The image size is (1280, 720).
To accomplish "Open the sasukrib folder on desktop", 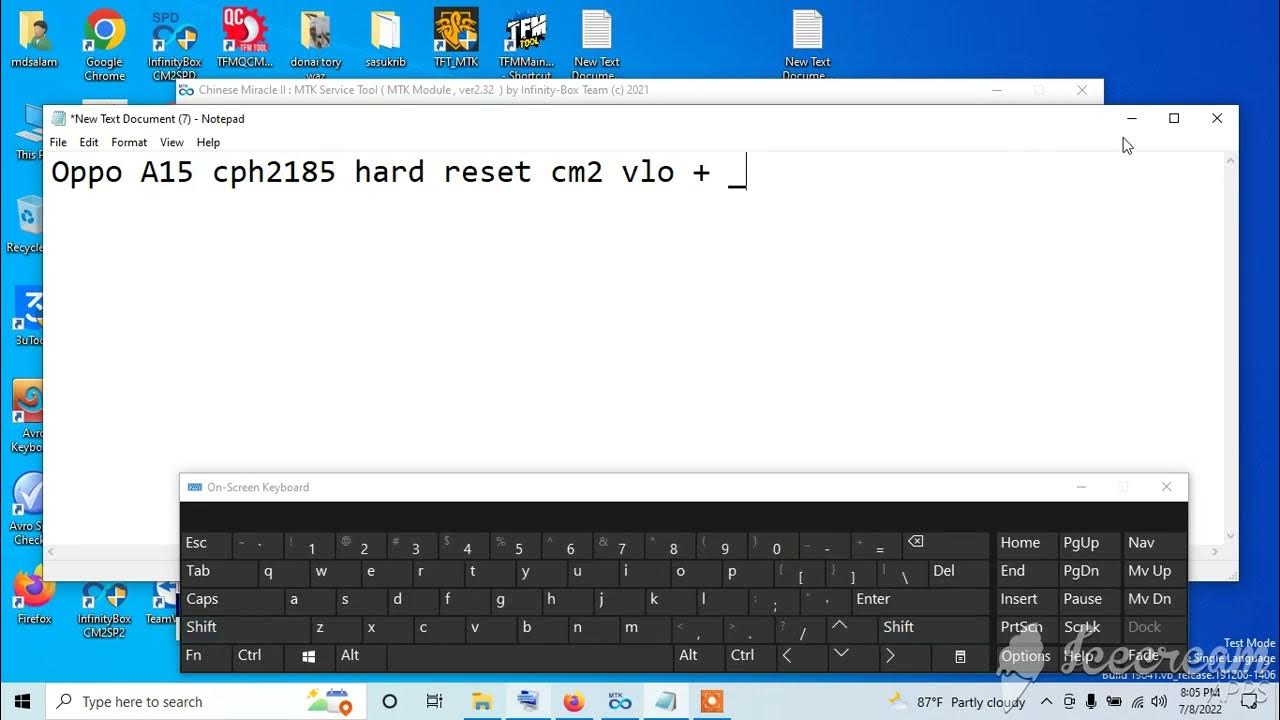I will (x=386, y=40).
